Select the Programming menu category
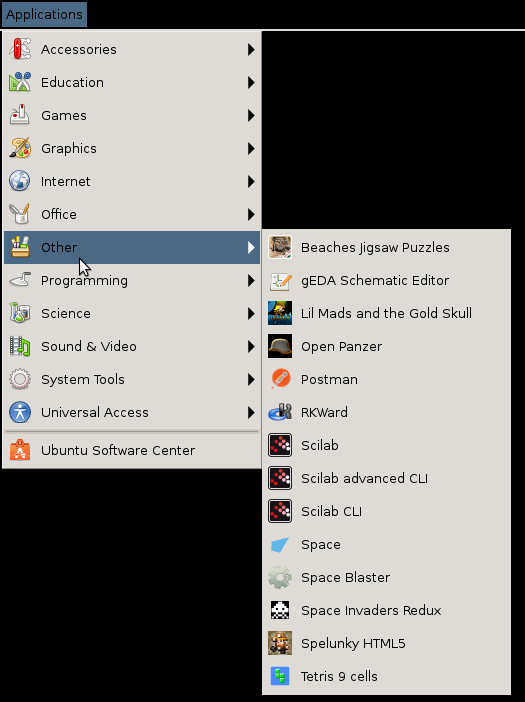The width and height of the screenshot is (525, 702). 132,280
